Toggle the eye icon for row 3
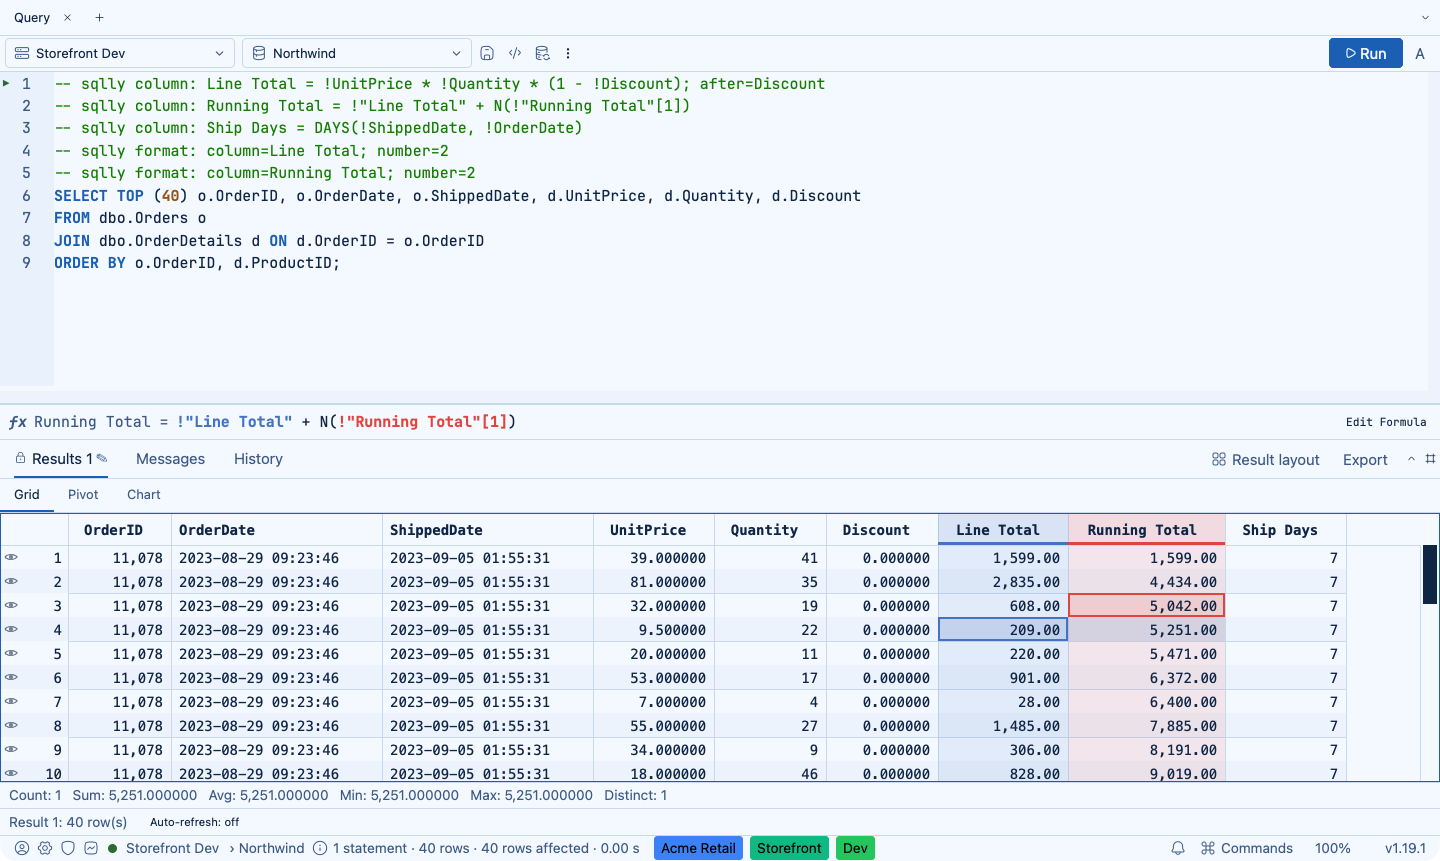 pos(11,605)
